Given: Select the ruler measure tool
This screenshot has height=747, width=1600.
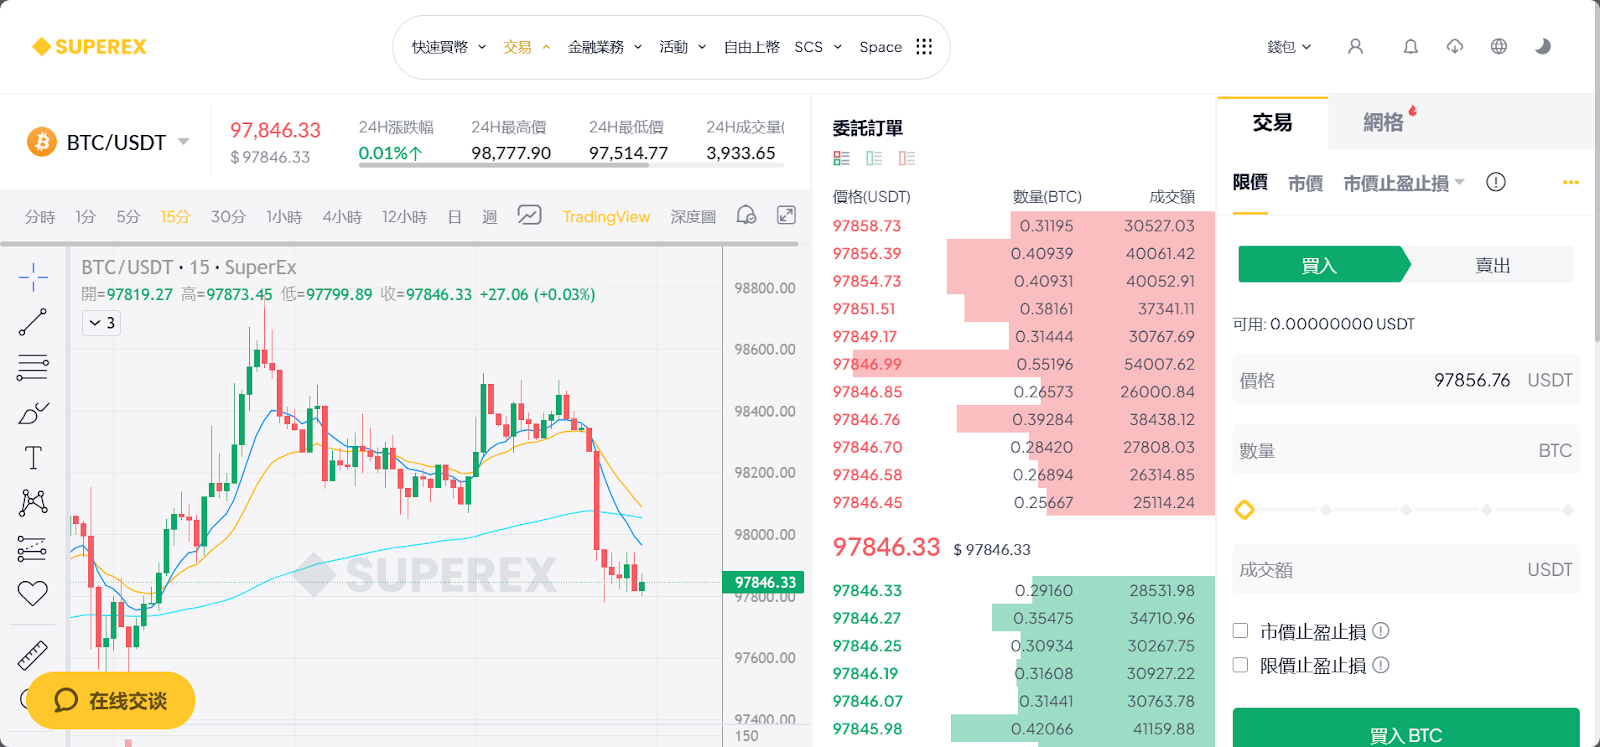Looking at the screenshot, I should (33, 655).
